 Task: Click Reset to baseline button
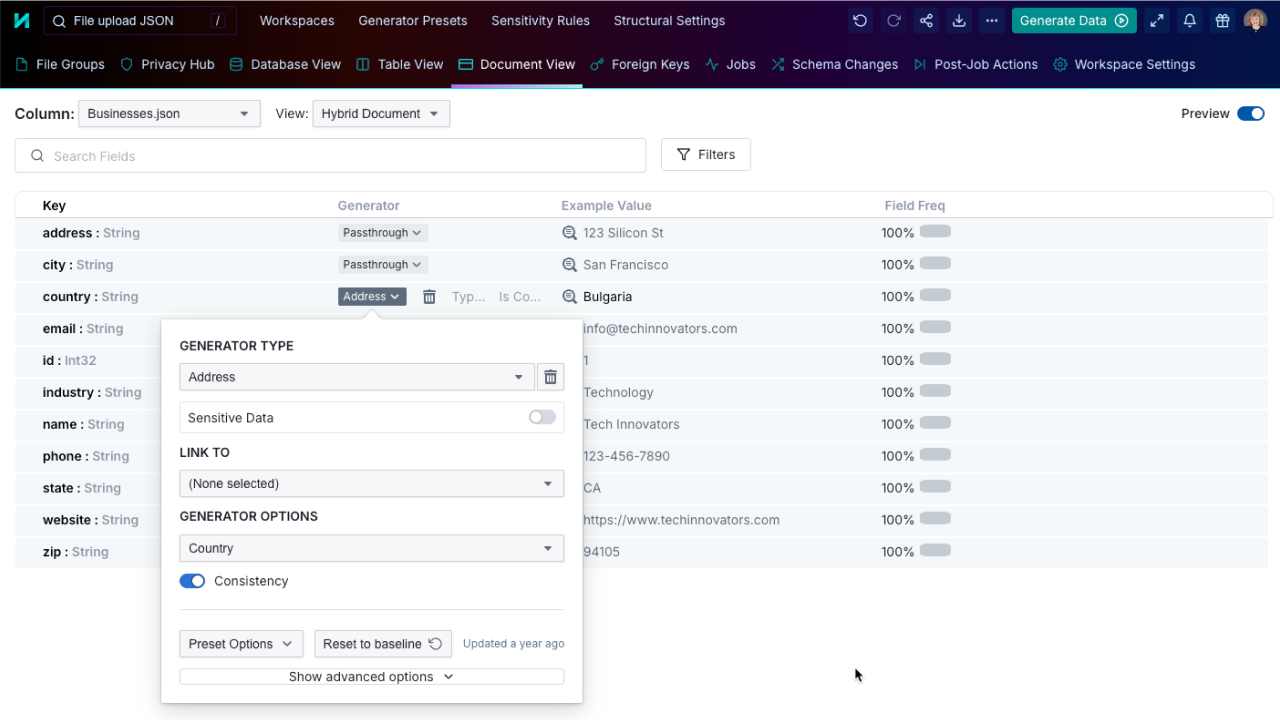tap(383, 644)
